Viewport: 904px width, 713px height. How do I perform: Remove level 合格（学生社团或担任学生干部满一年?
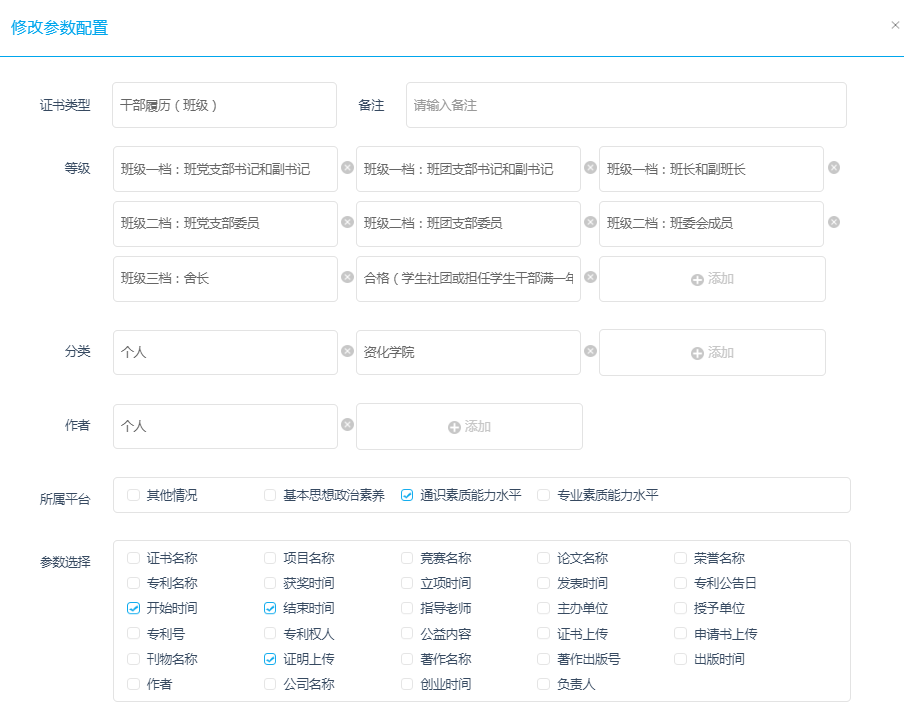click(x=590, y=277)
